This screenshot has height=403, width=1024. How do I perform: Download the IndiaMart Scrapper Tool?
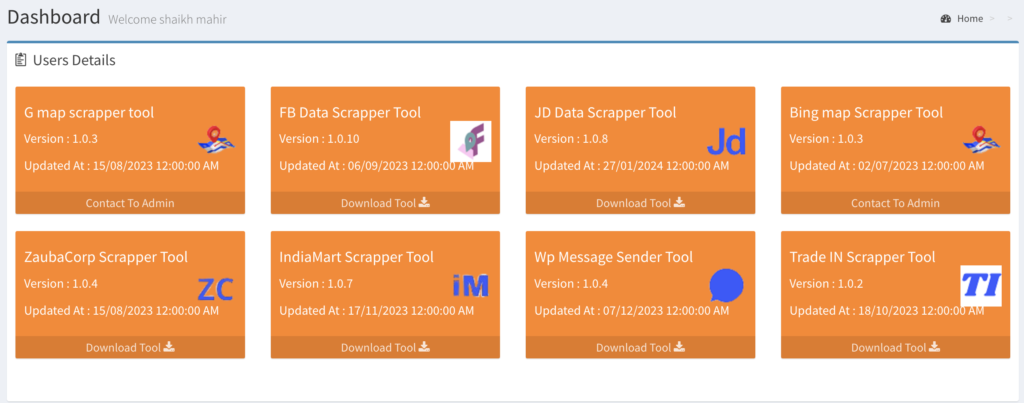coord(385,347)
